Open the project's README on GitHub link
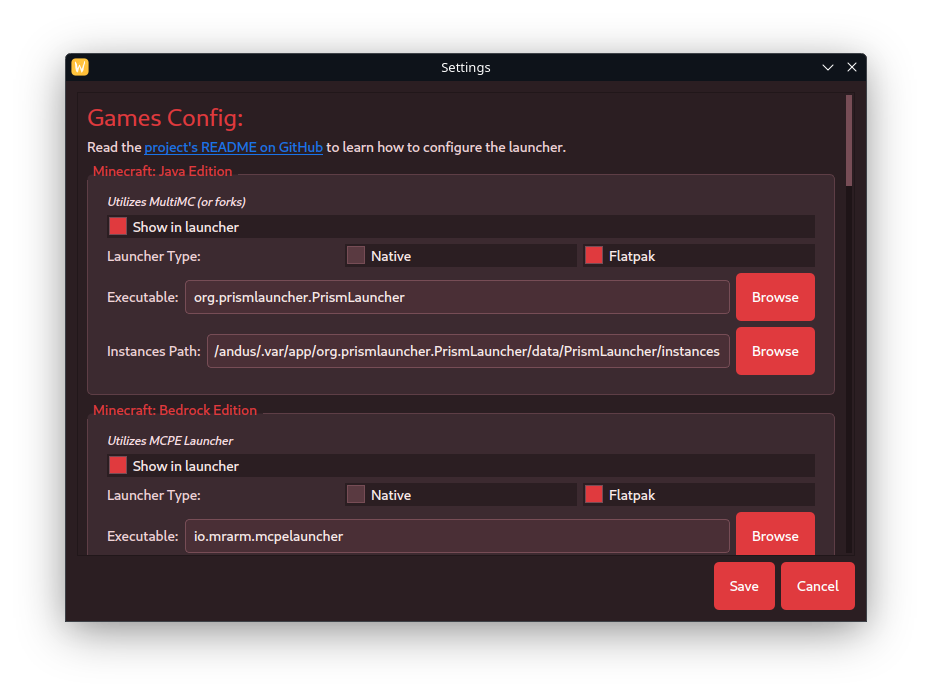This screenshot has width=932, height=699. pos(234,147)
